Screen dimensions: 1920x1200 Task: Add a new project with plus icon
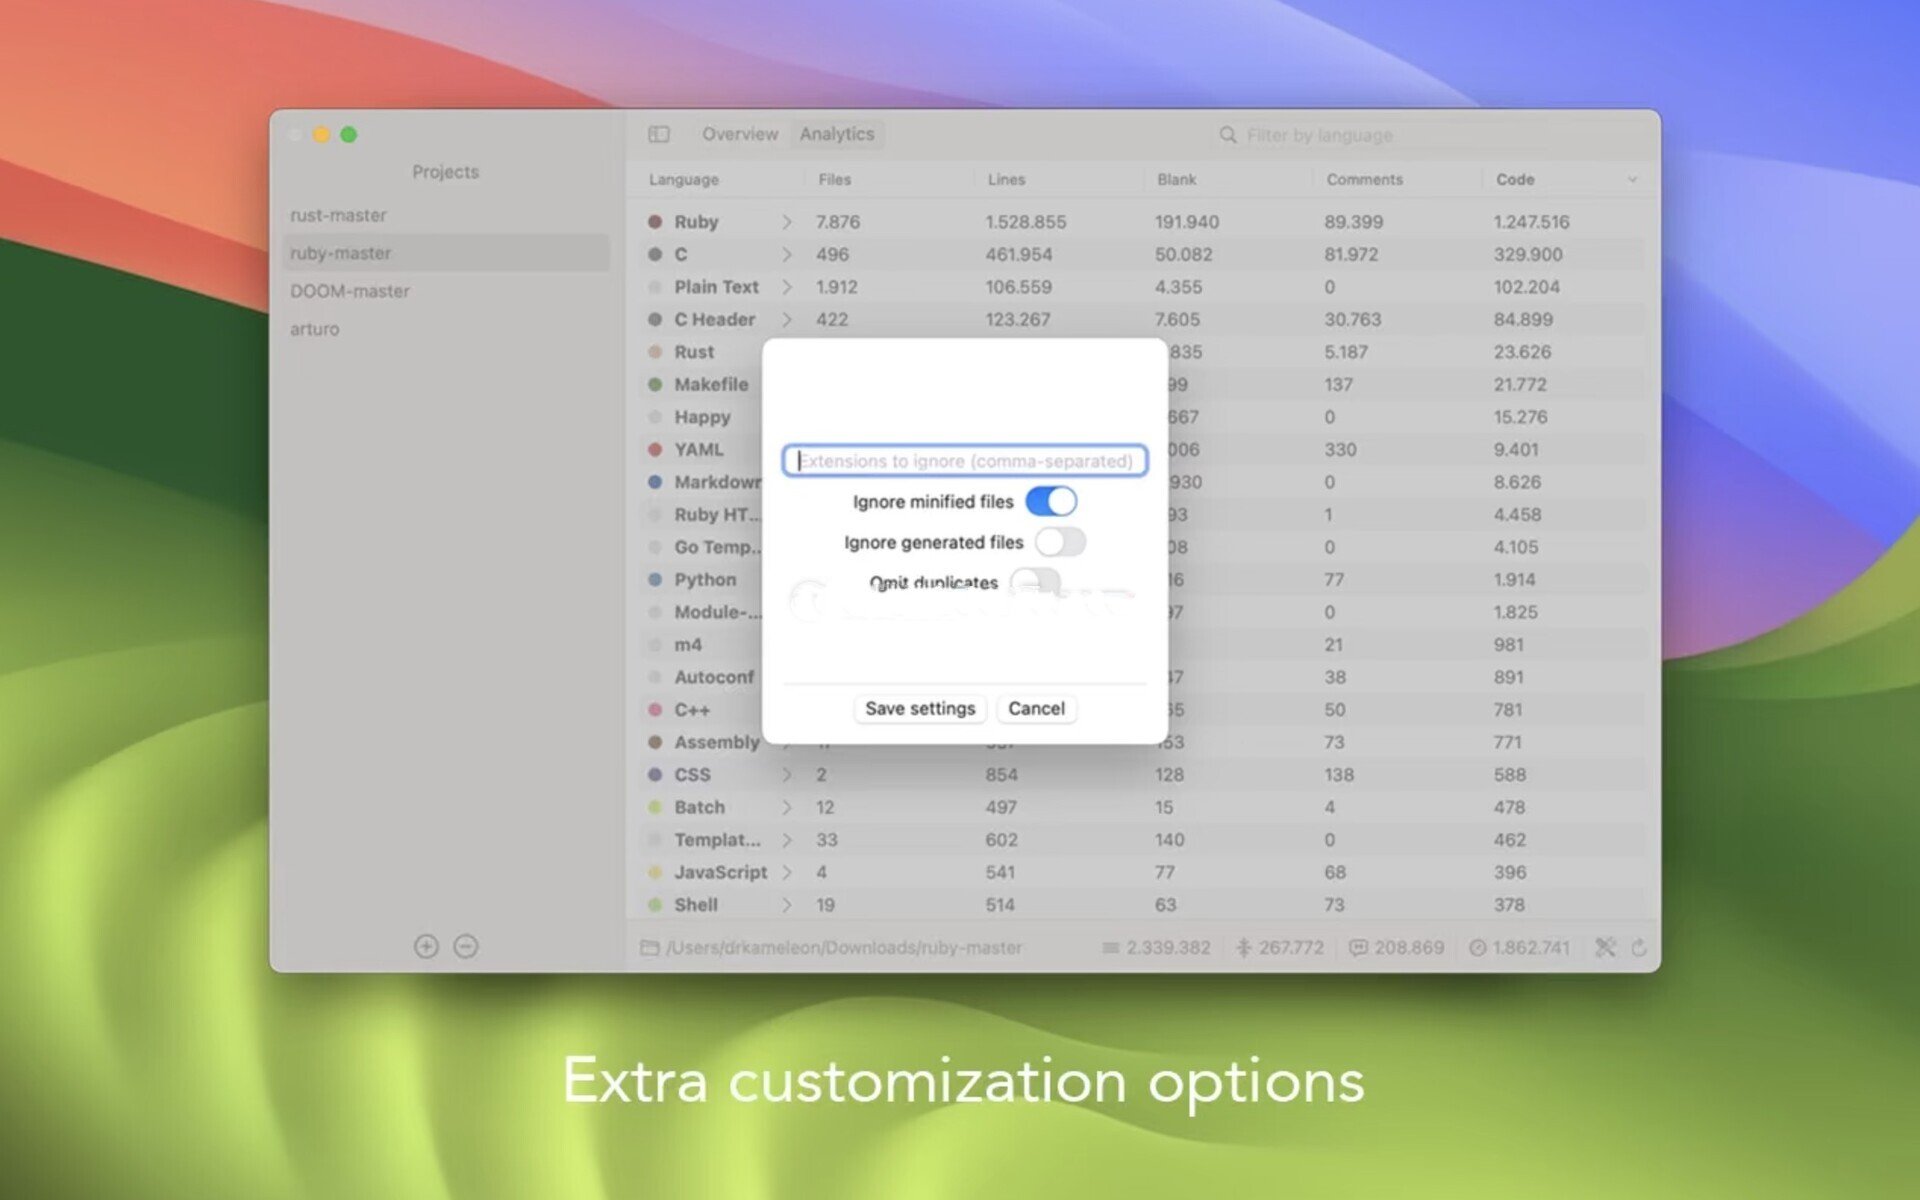[426, 946]
